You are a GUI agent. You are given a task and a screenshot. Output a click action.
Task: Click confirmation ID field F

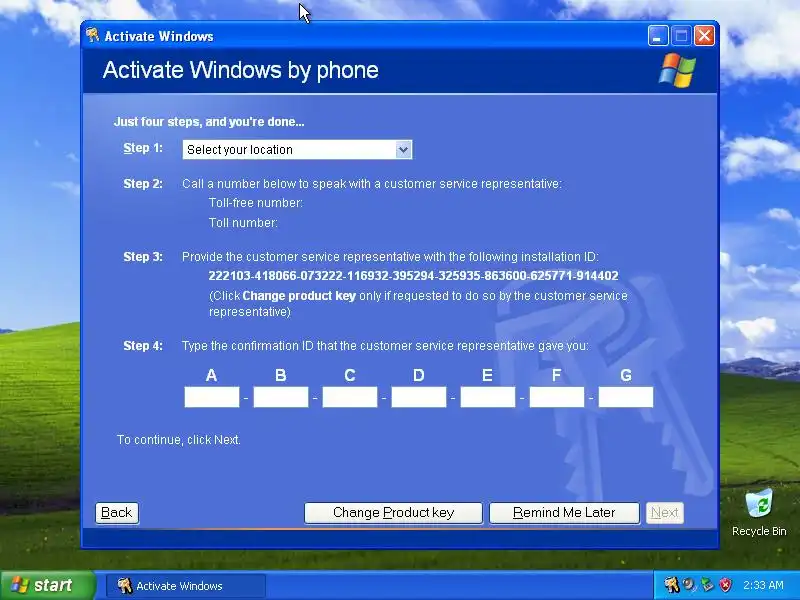557,397
